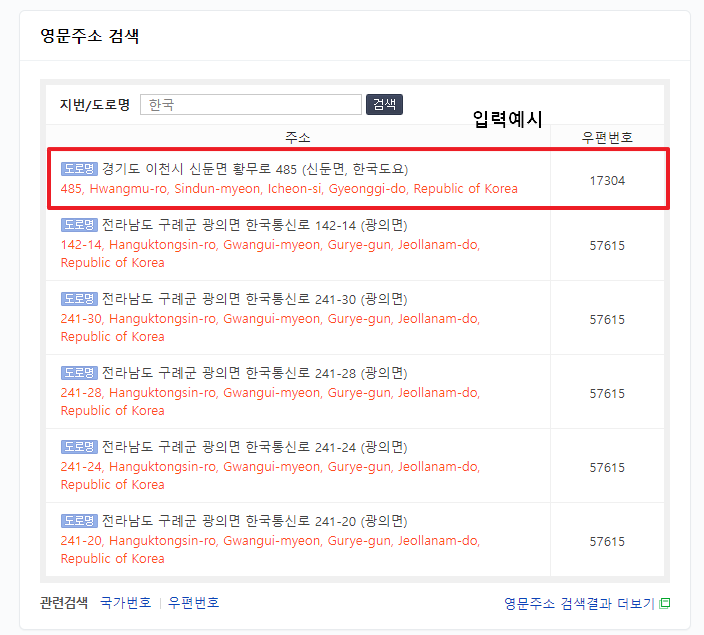Select the 경기도 이천시 신둔면 황무로 485 address
This screenshot has width=704, height=635.
(255, 169)
